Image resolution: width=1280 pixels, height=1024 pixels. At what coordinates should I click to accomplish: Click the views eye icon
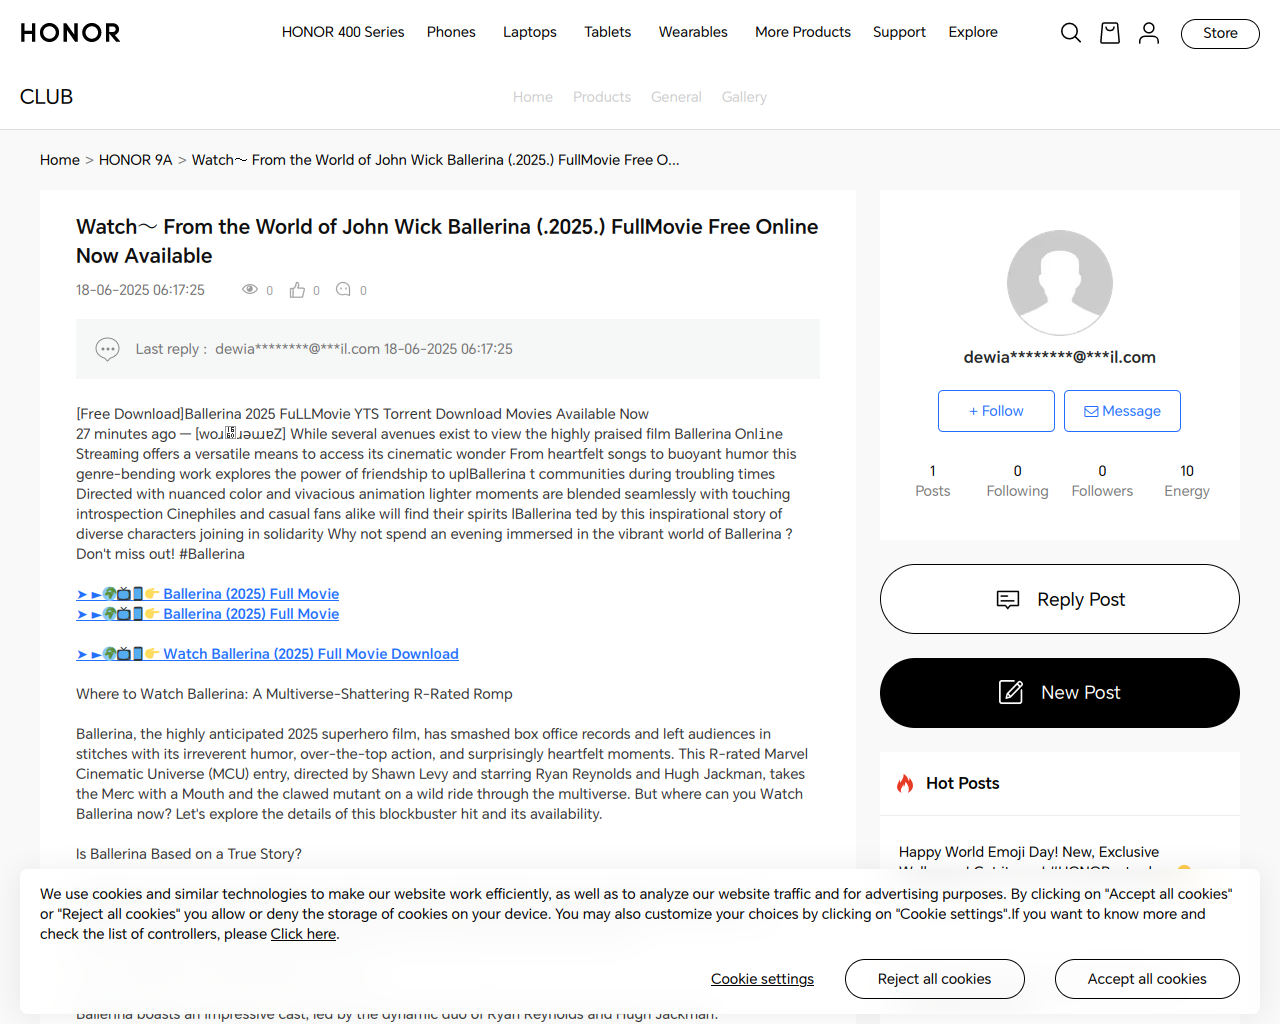[x=250, y=290]
